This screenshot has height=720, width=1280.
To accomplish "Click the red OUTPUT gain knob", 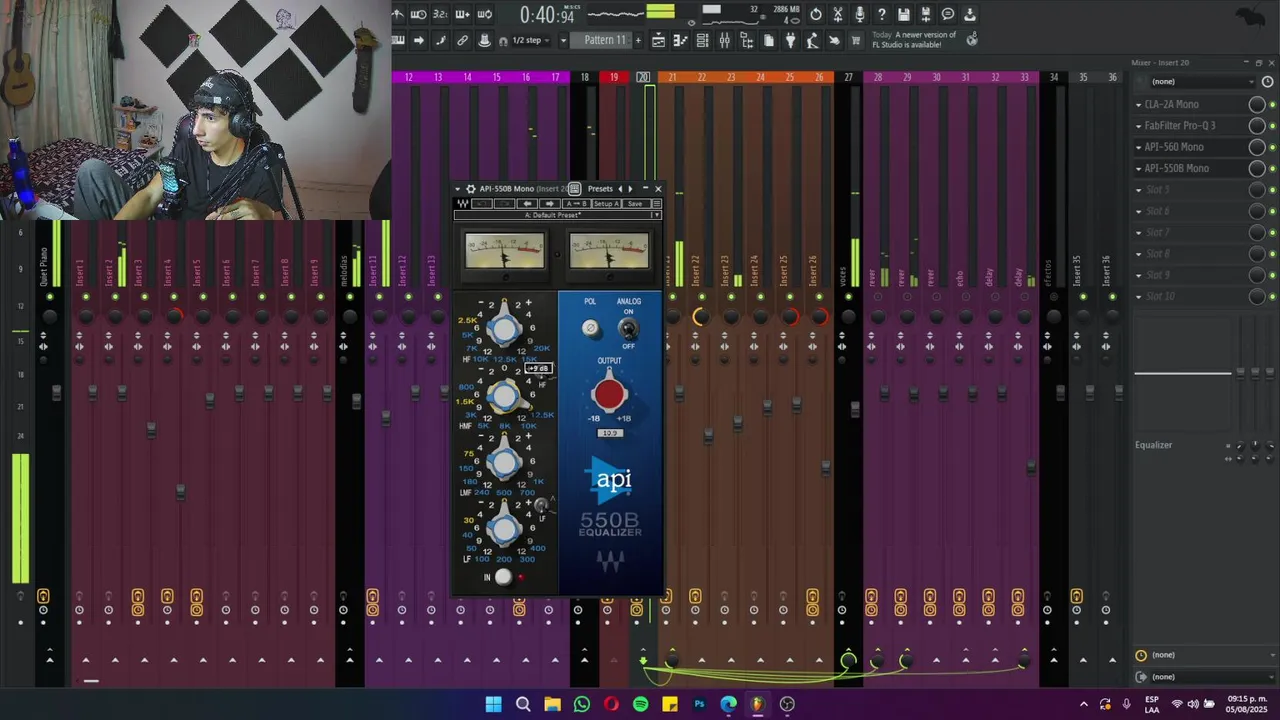I will point(609,394).
